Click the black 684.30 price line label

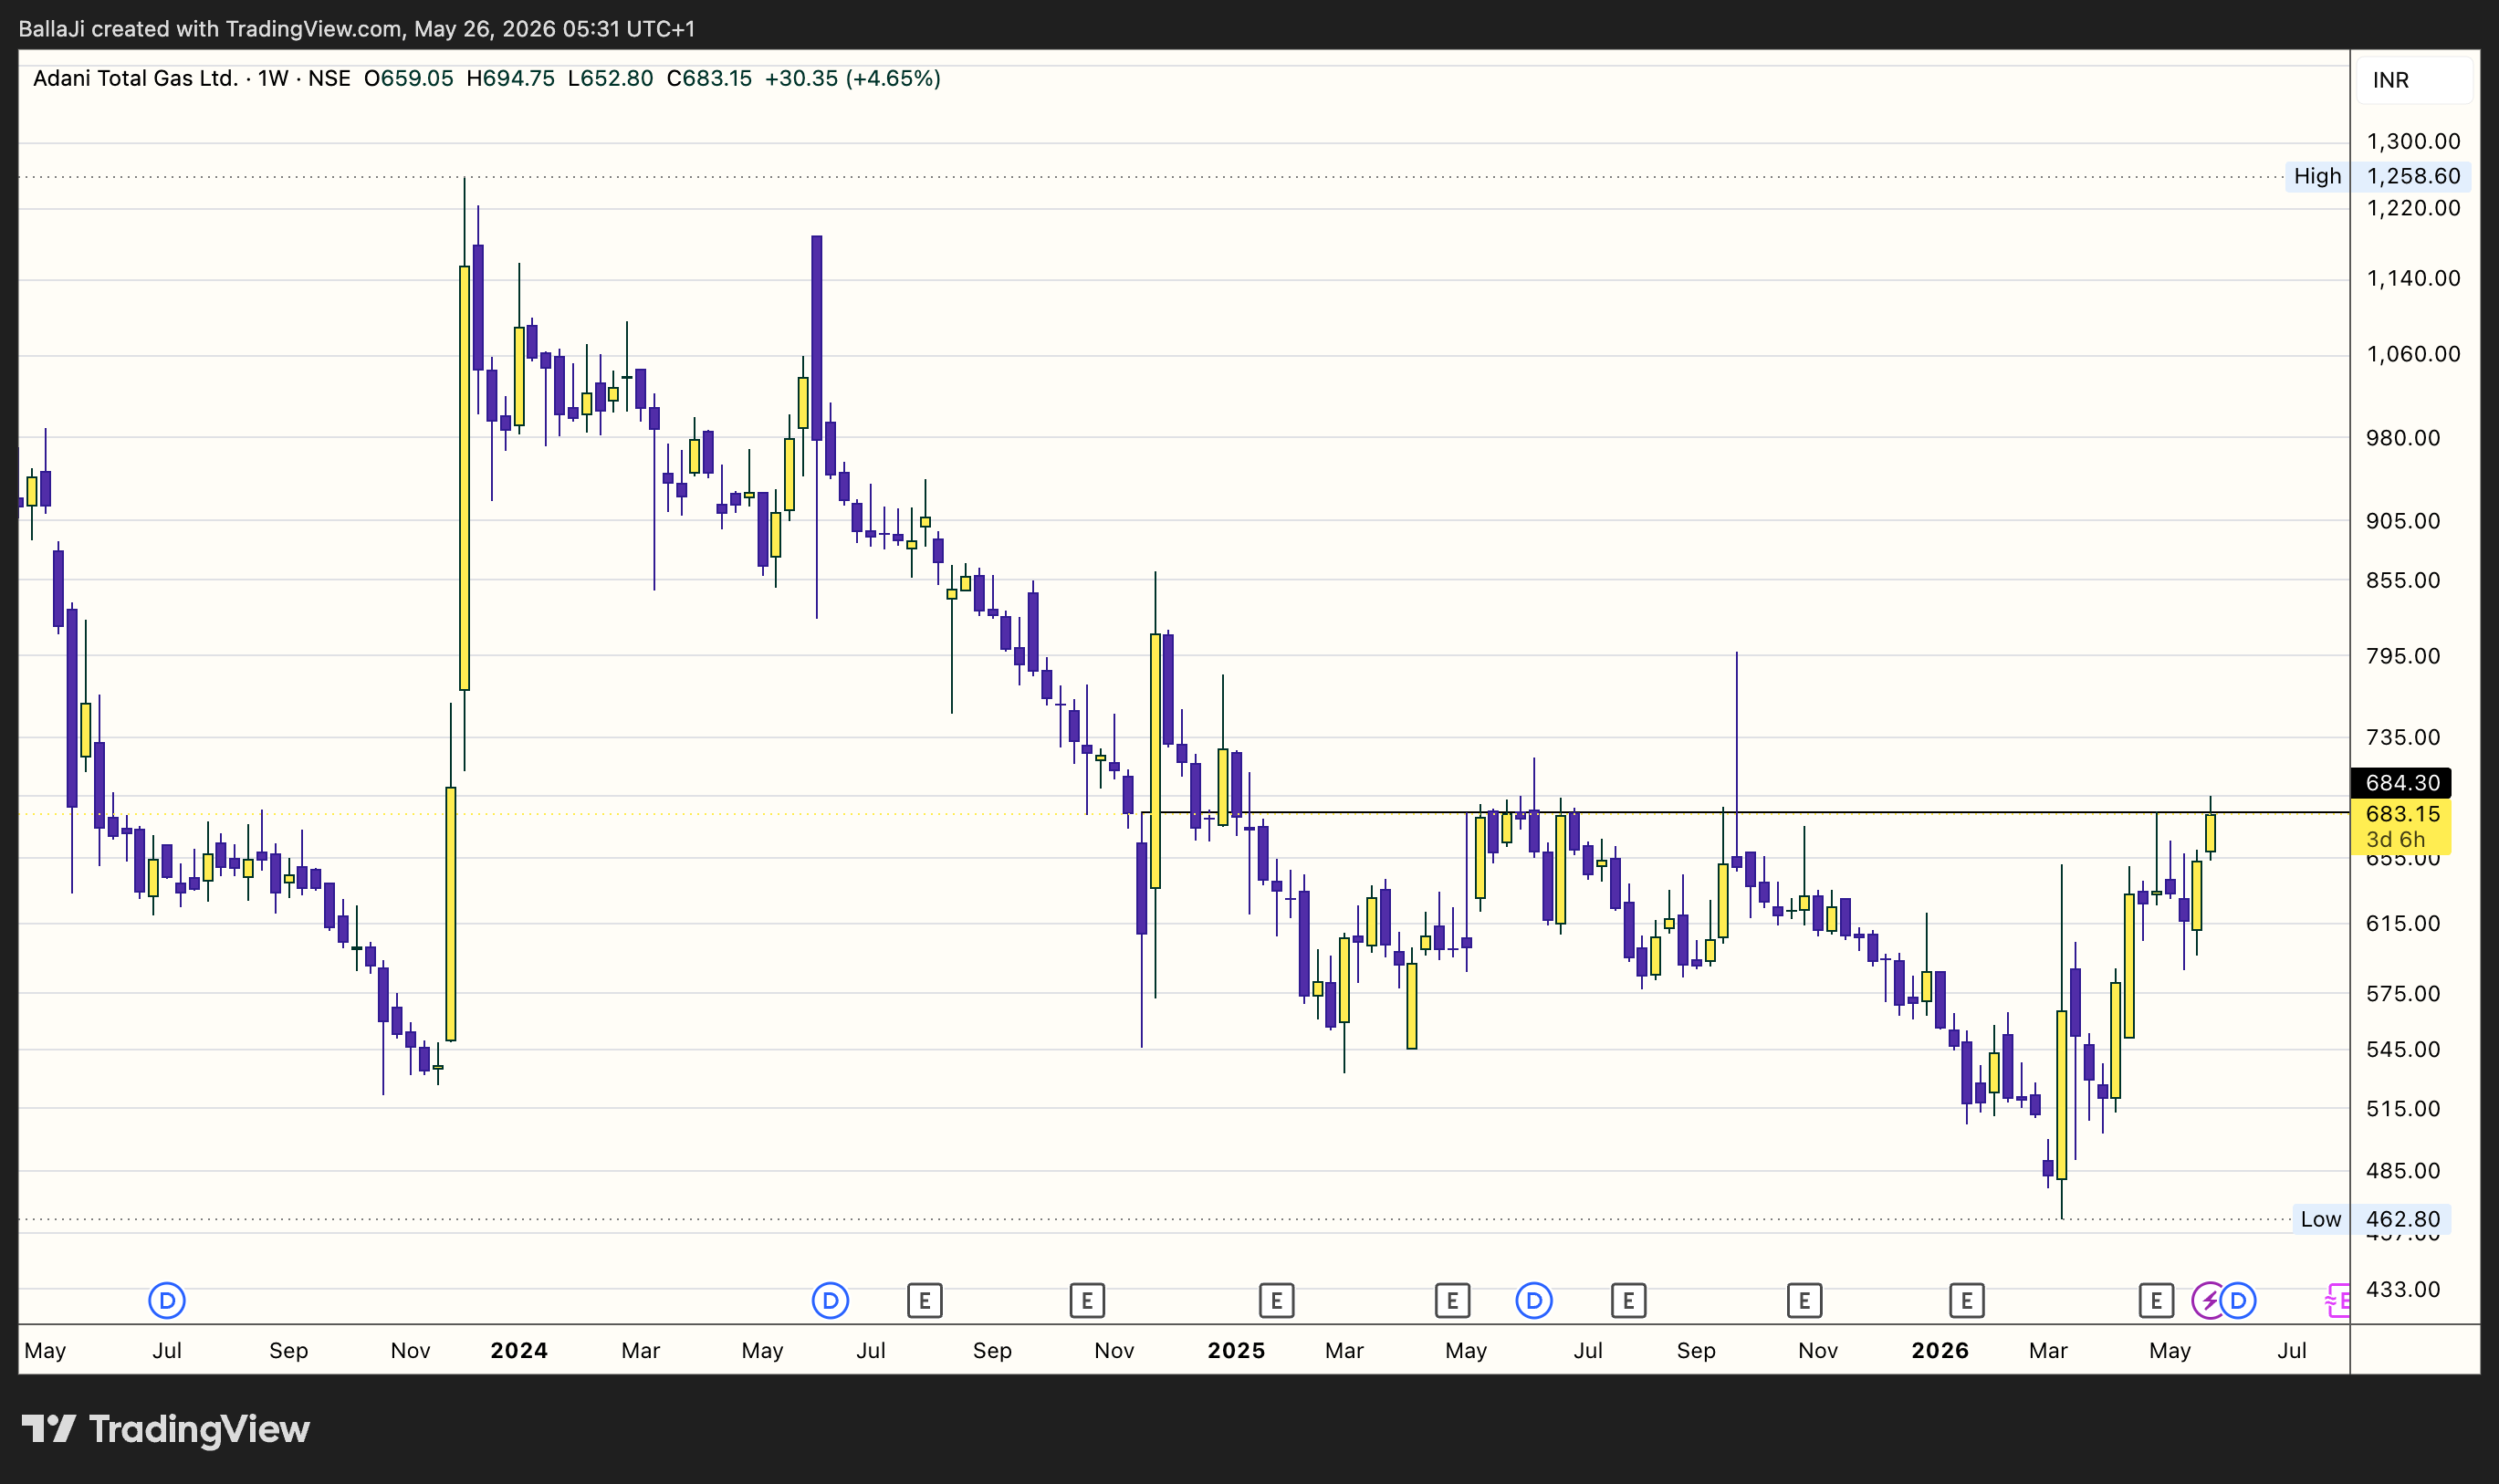pos(2401,783)
